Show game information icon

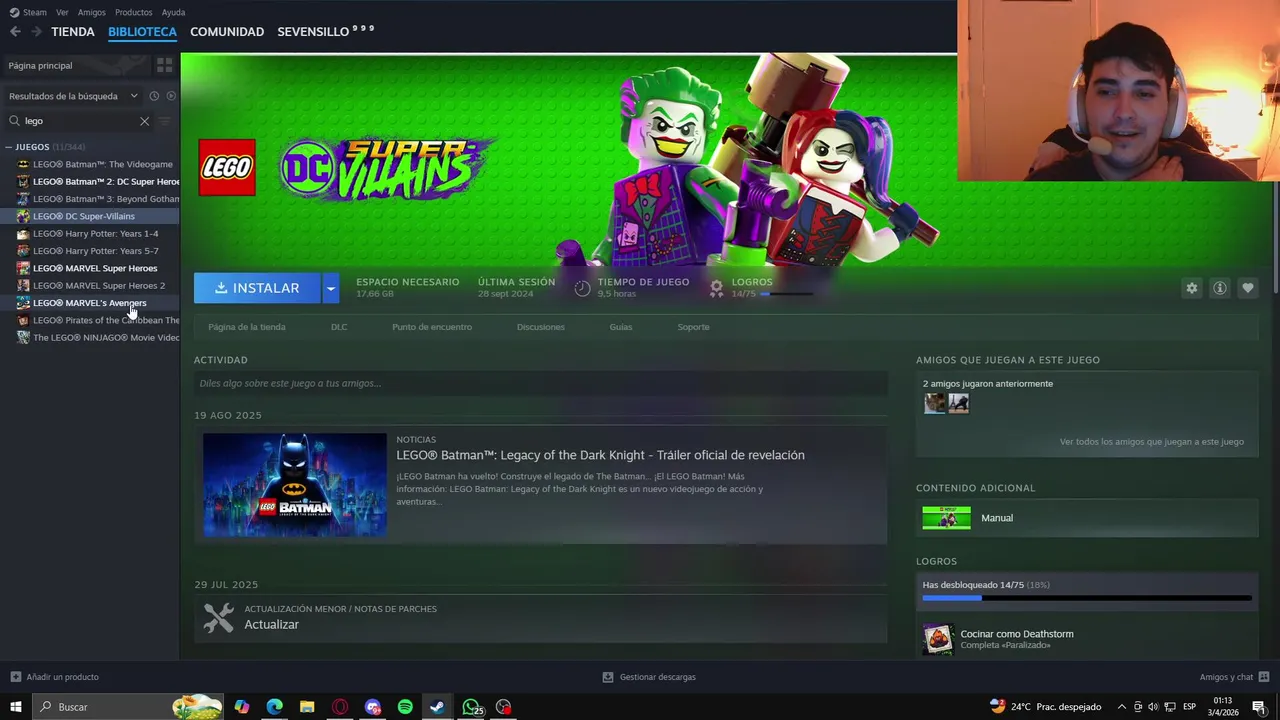tap(1220, 288)
